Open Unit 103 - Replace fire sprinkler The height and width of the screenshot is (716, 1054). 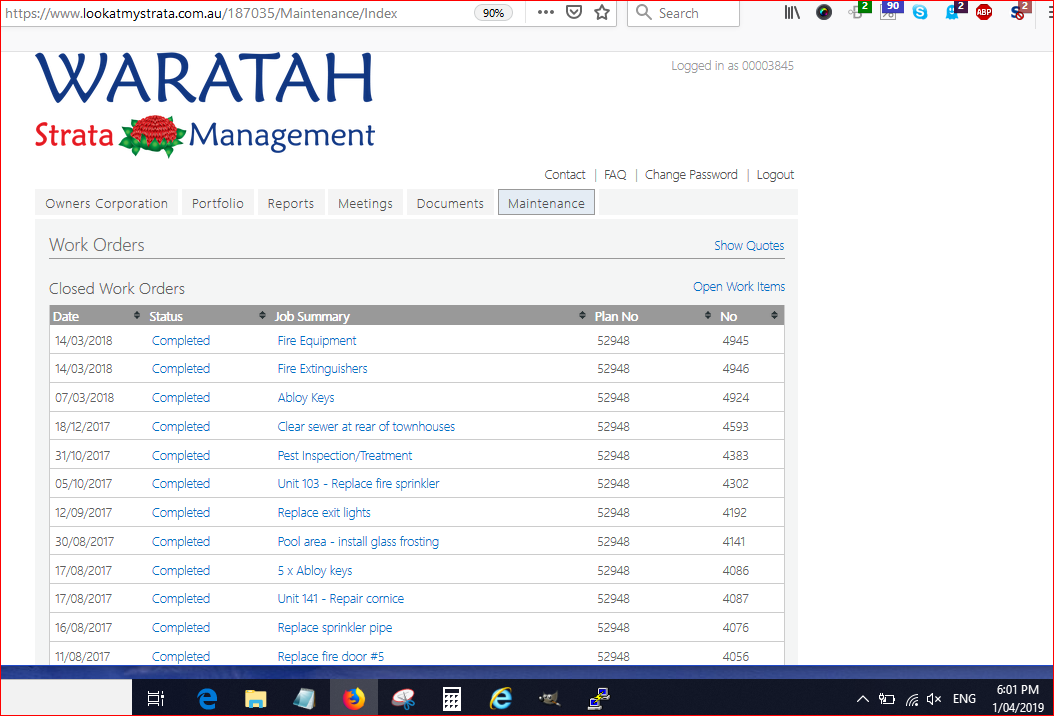(x=358, y=483)
